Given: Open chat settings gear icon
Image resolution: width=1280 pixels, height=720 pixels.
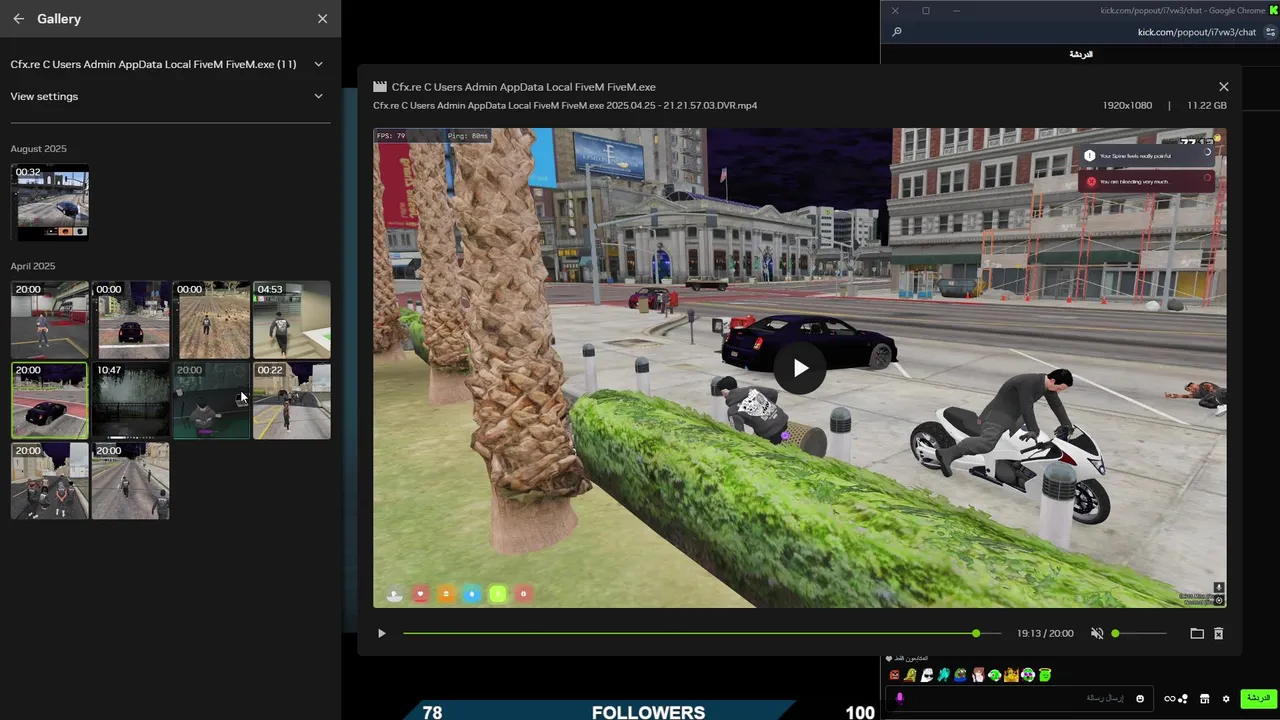Looking at the screenshot, I should click(x=1226, y=698).
